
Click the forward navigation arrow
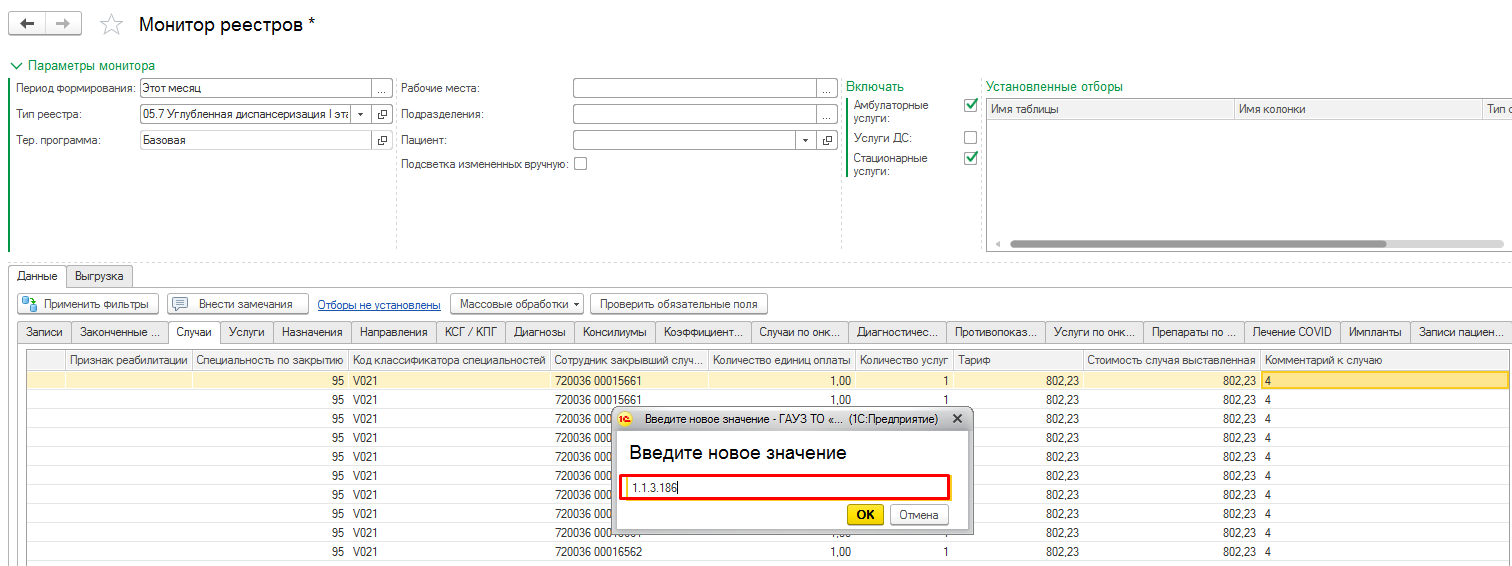[63, 23]
